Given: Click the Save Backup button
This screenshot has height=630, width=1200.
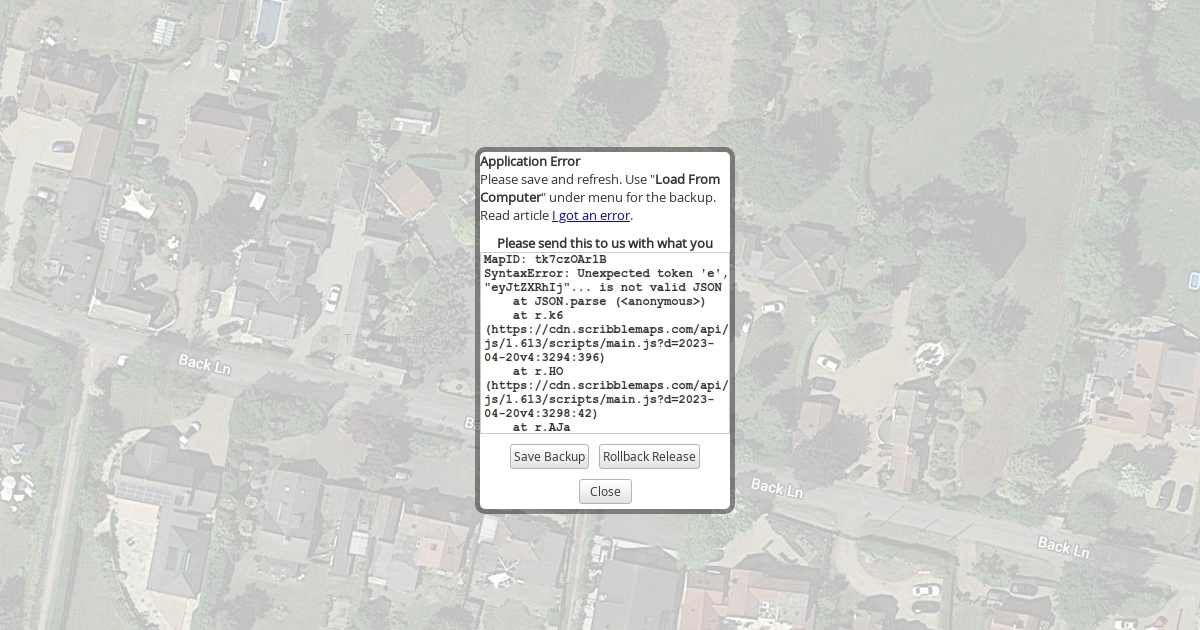Looking at the screenshot, I should point(549,457).
